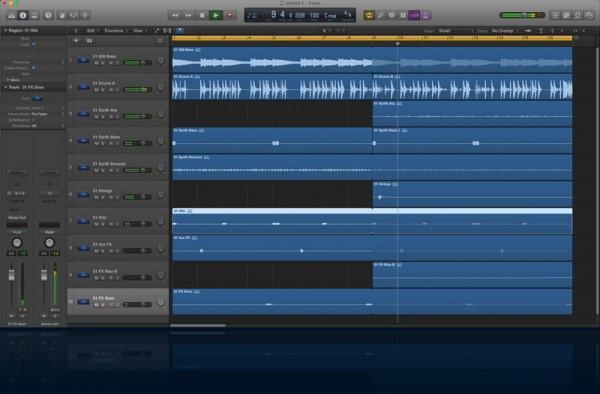Screen dimensions: 600x394
Task: Toggle the Inspector button in toolbar
Action: point(23,15)
